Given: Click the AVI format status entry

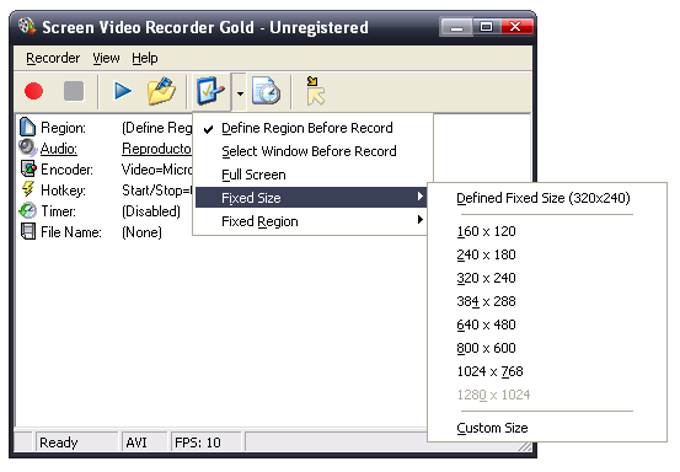Looking at the screenshot, I should [x=144, y=442].
